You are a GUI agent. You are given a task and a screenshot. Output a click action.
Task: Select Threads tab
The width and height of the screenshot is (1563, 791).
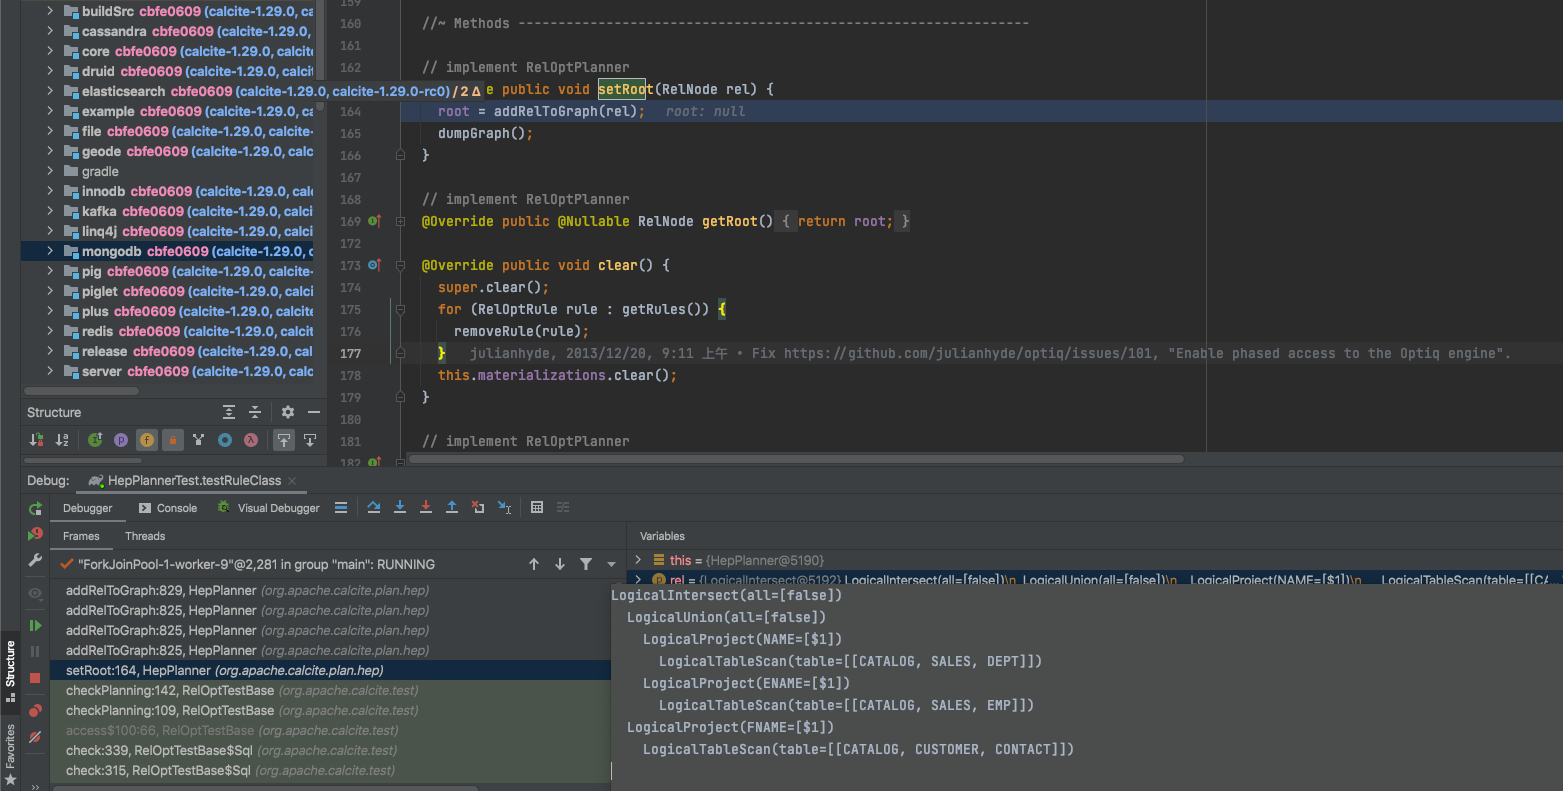click(x=145, y=536)
